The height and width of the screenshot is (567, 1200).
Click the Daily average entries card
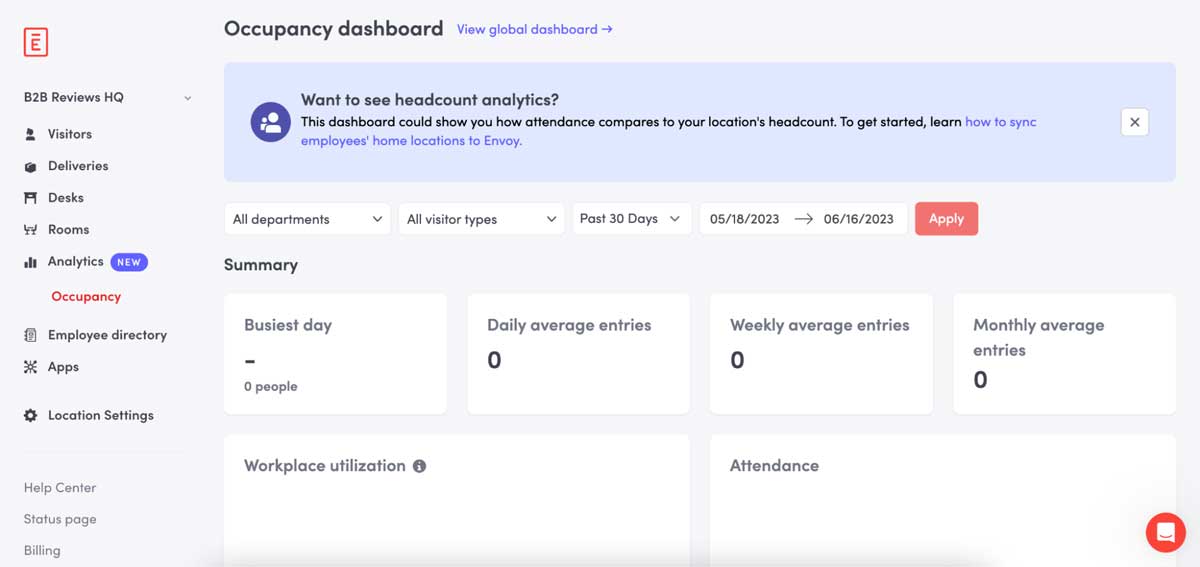578,354
